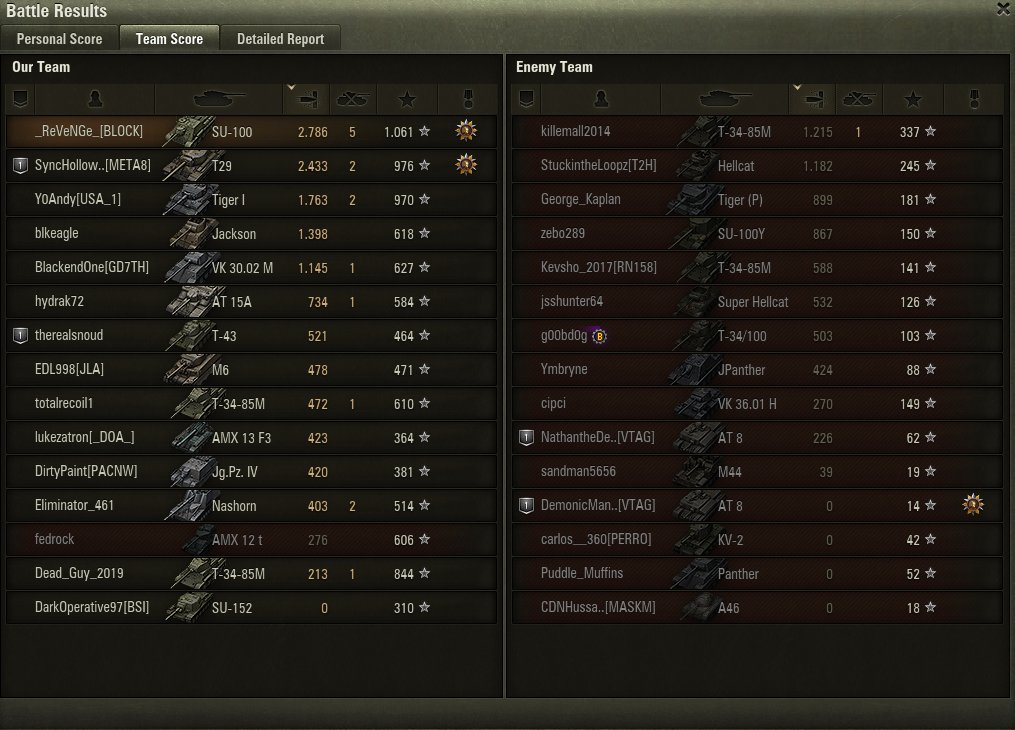Select enemy player George_Kaplan

click(x=581, y=199)
